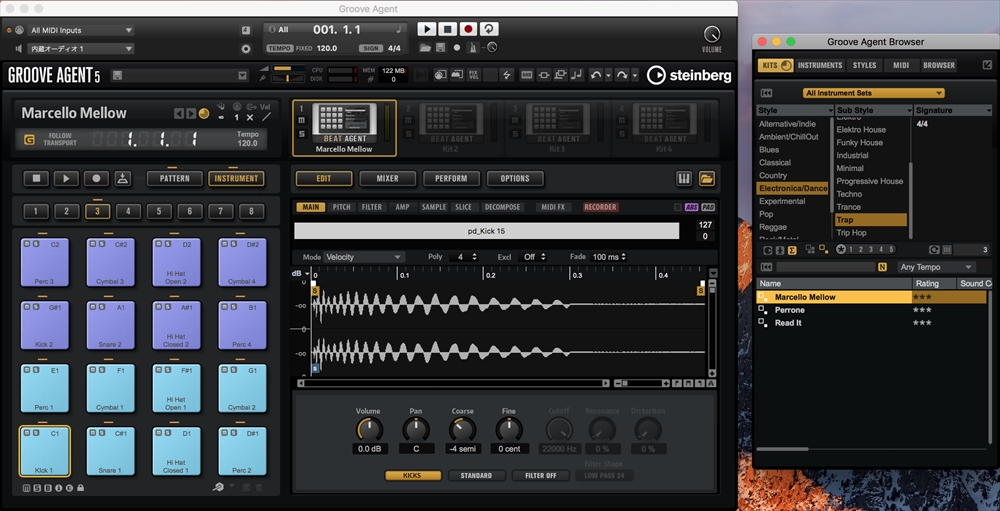Toggle the transport Loop button
Viewport: 1000px width, 511px height.
coord(490,29)
